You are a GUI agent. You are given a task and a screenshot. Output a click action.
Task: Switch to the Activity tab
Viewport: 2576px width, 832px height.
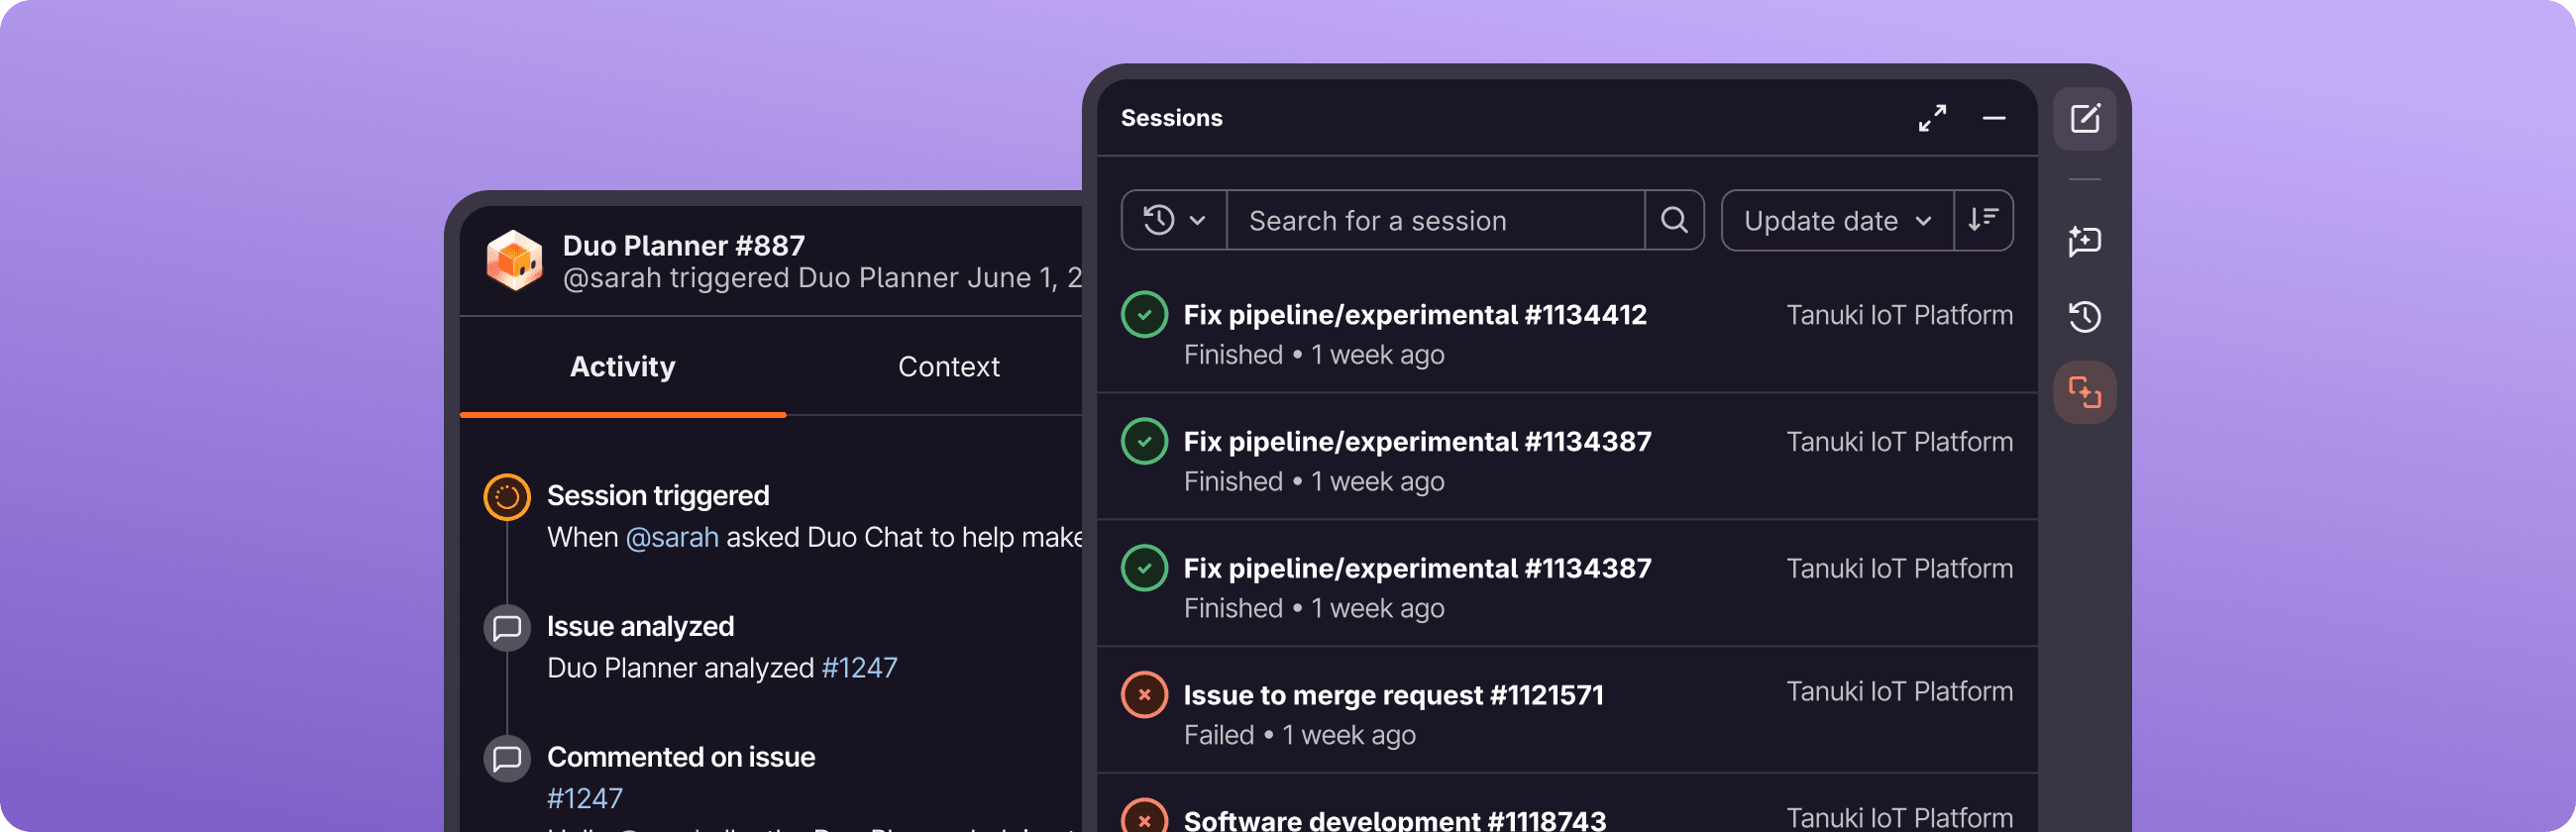(x=623, y=366)
